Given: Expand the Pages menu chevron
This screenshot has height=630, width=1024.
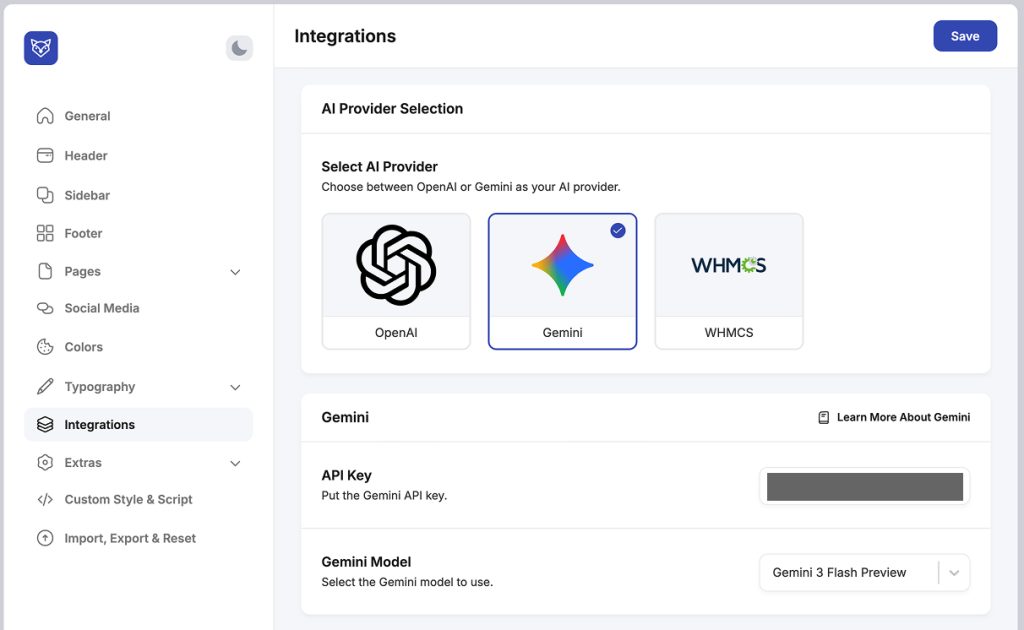Looking at the screenshot, I should pyautogui.click(x=236, y=272).
